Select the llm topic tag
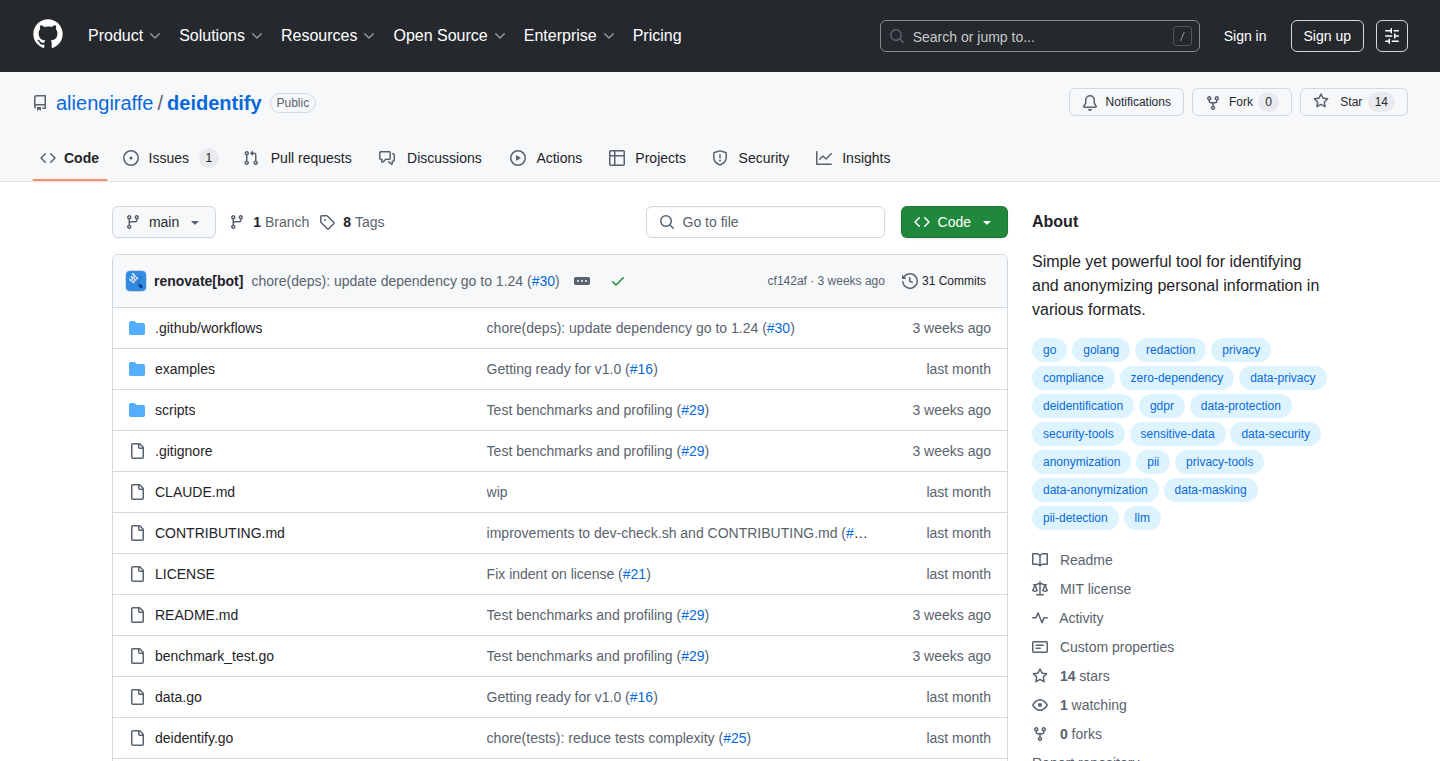This screenshot has width=1440, height=761. pos(1142,518)
